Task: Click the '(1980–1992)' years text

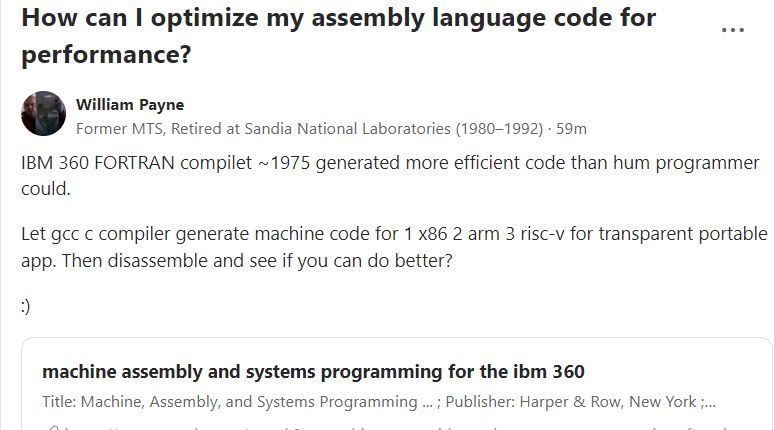Action: (x=499, y=129)
